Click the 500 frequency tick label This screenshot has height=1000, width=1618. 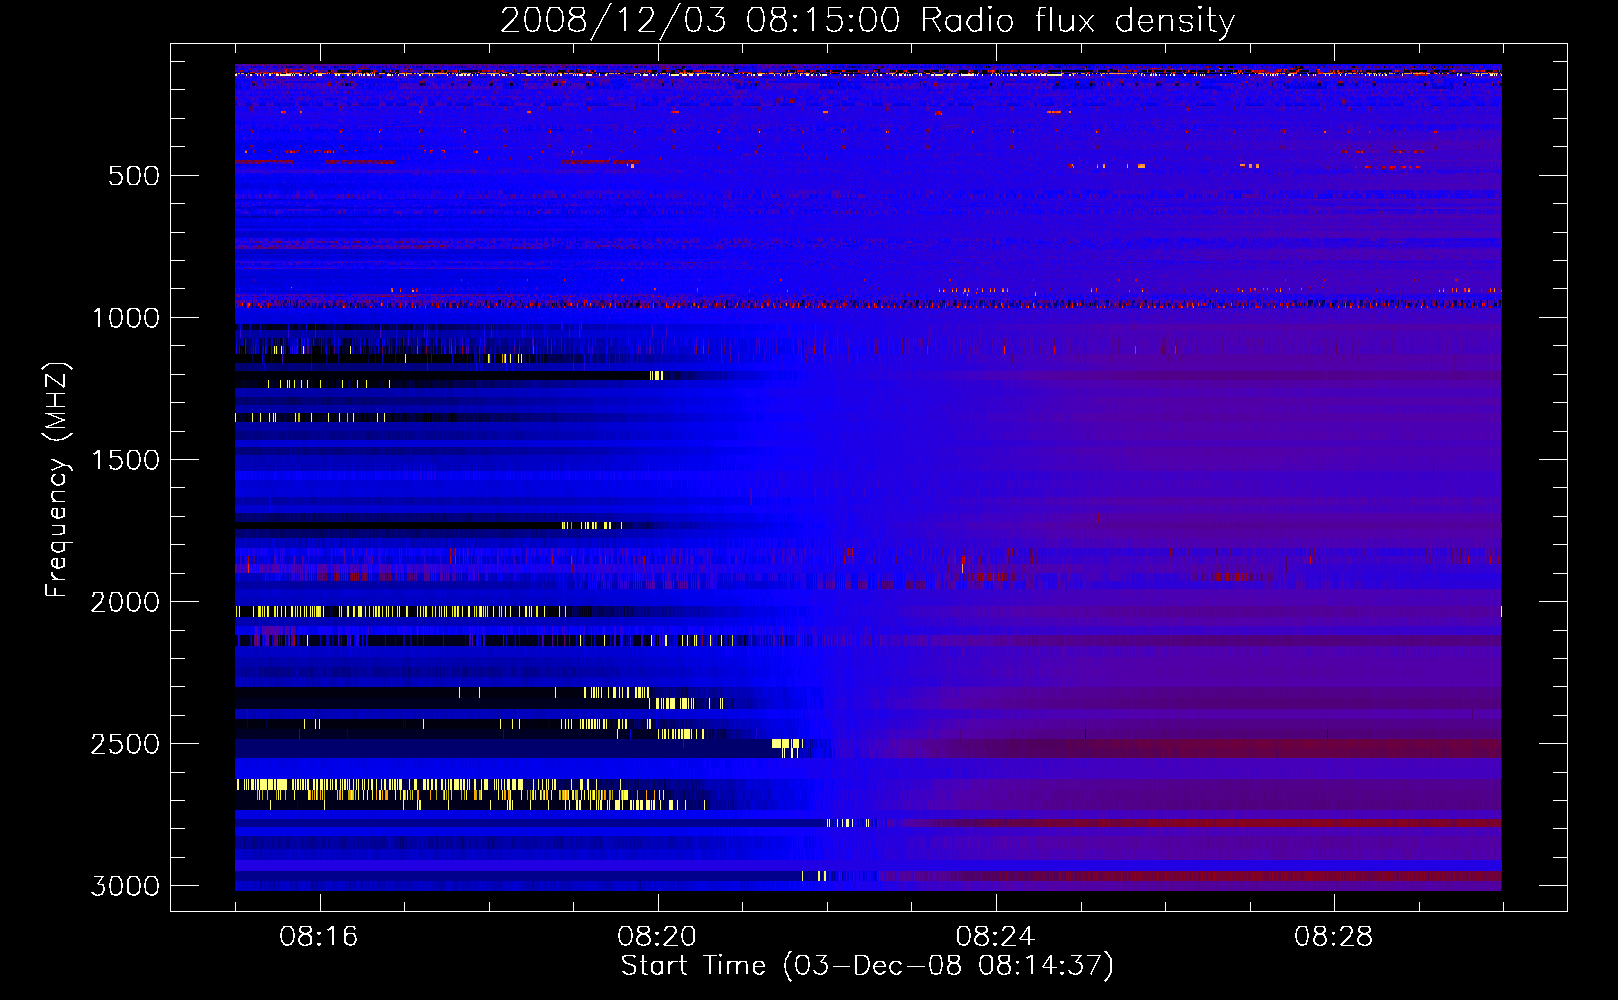(x=134, y=176)
